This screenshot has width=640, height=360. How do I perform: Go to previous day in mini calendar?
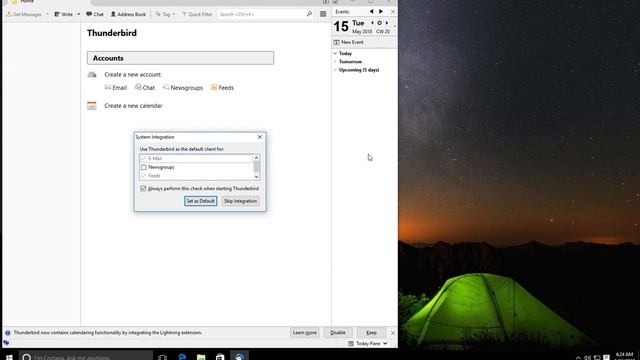pos(372,23)
